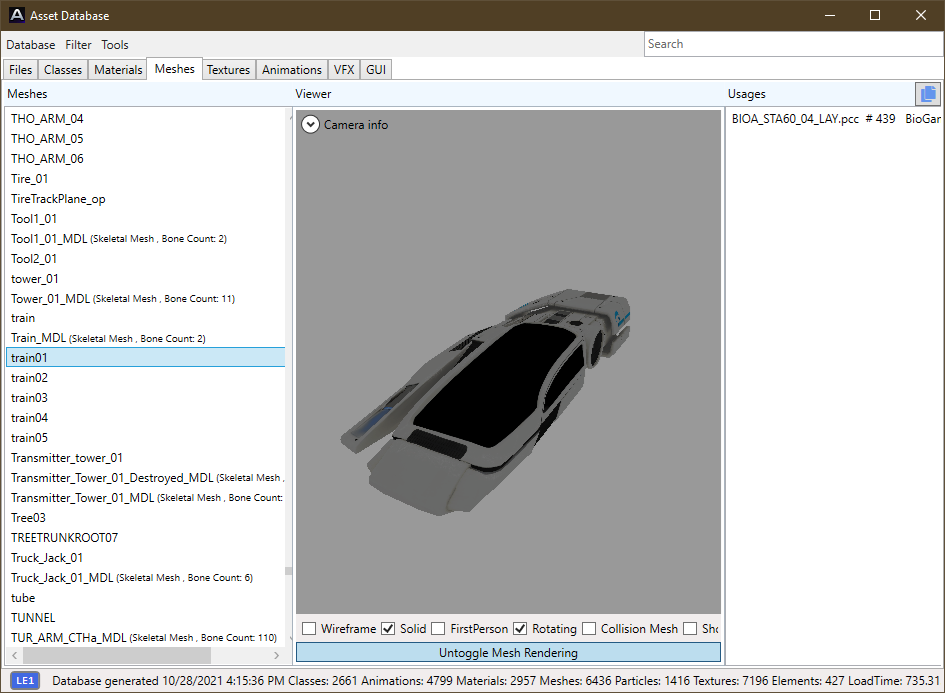Click the copy usages icon button
Screen dimensions: 945x693
[927, 94]
